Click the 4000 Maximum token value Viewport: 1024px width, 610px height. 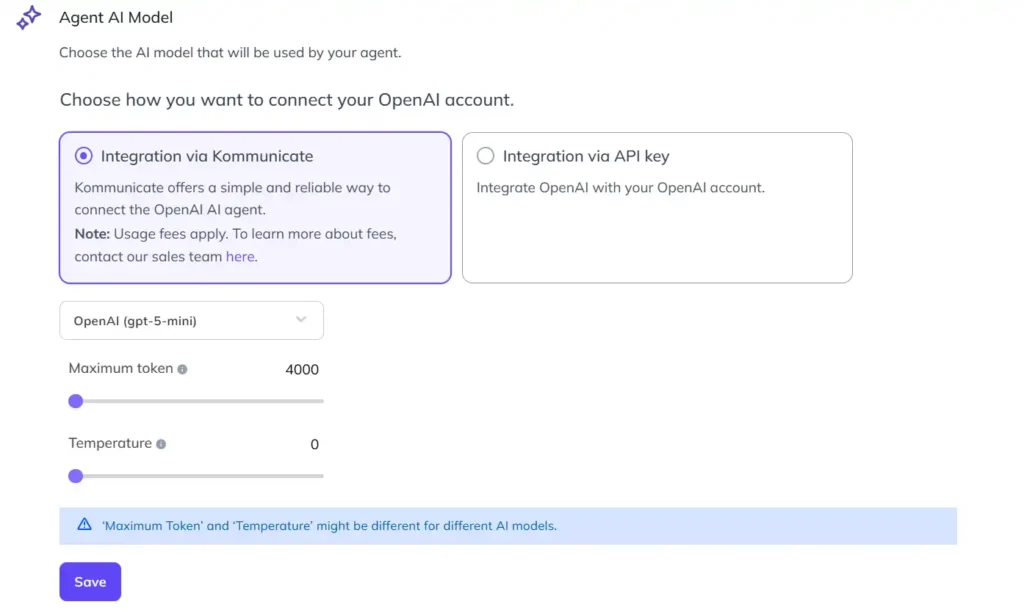tap(303, 369)
